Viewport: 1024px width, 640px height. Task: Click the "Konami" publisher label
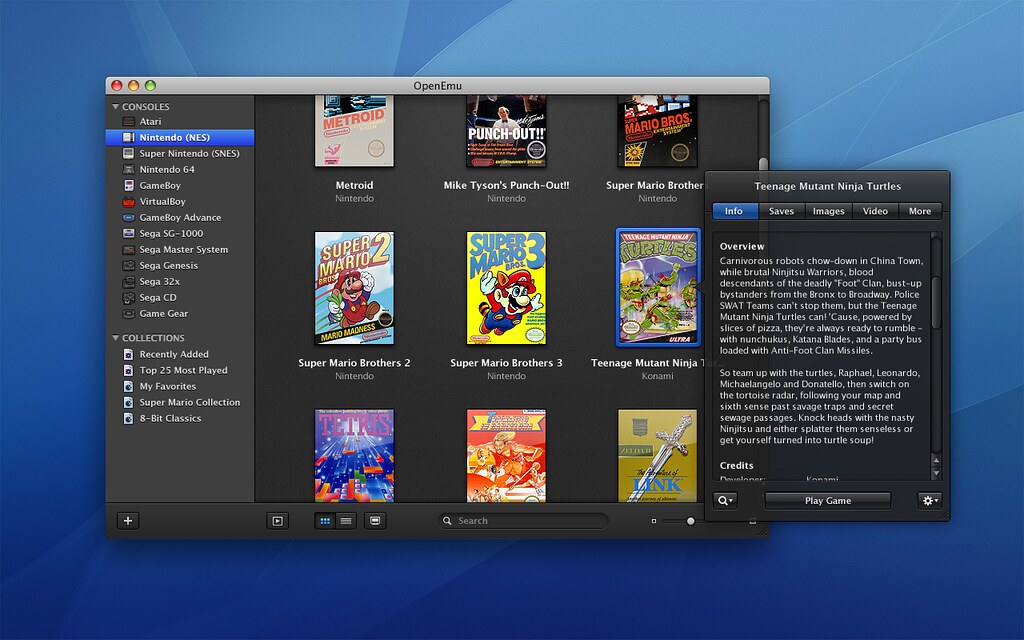pyautogui.click(x=658, y=376)
